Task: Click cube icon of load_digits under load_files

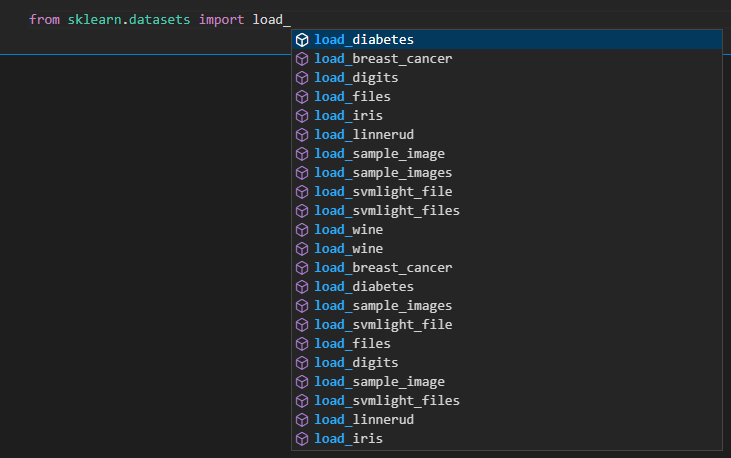Action: coord(302,363)
